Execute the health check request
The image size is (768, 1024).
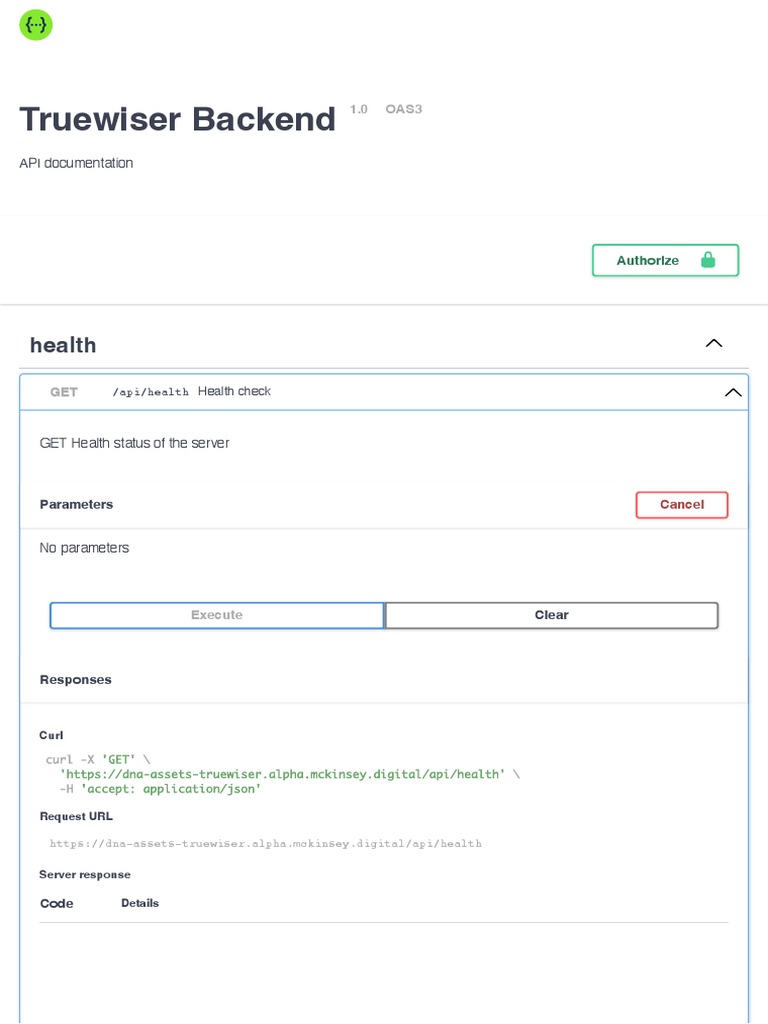217,615
